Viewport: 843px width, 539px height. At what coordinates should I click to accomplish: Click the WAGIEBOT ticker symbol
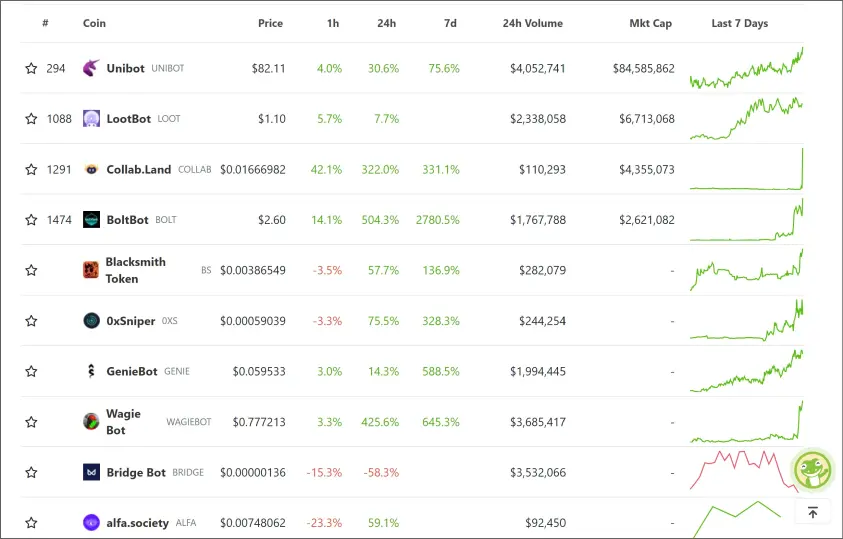tap(189, 422)
